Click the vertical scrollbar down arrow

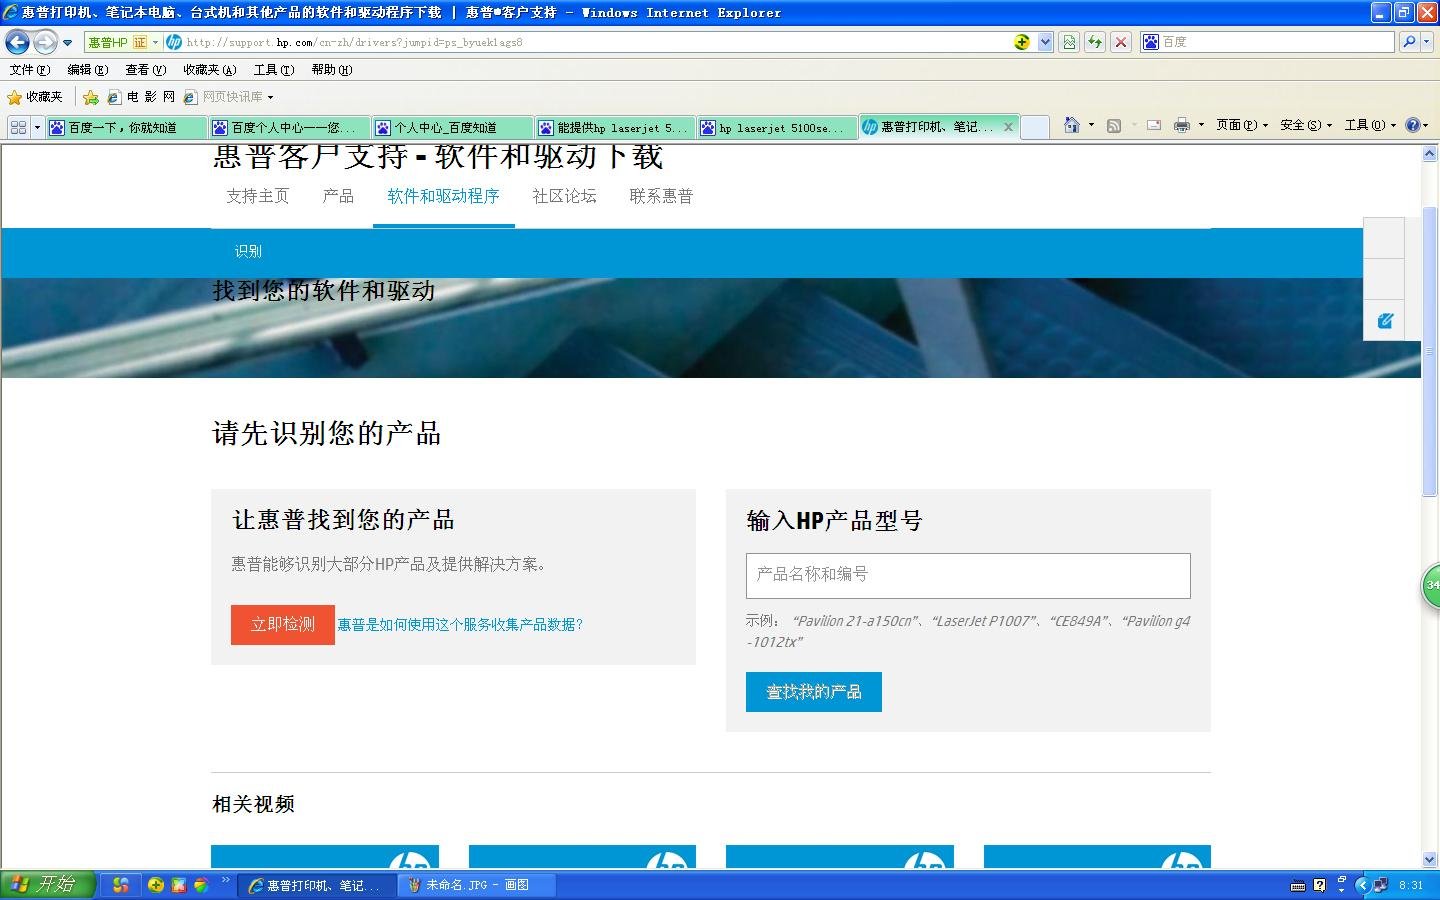(1430, 859)
